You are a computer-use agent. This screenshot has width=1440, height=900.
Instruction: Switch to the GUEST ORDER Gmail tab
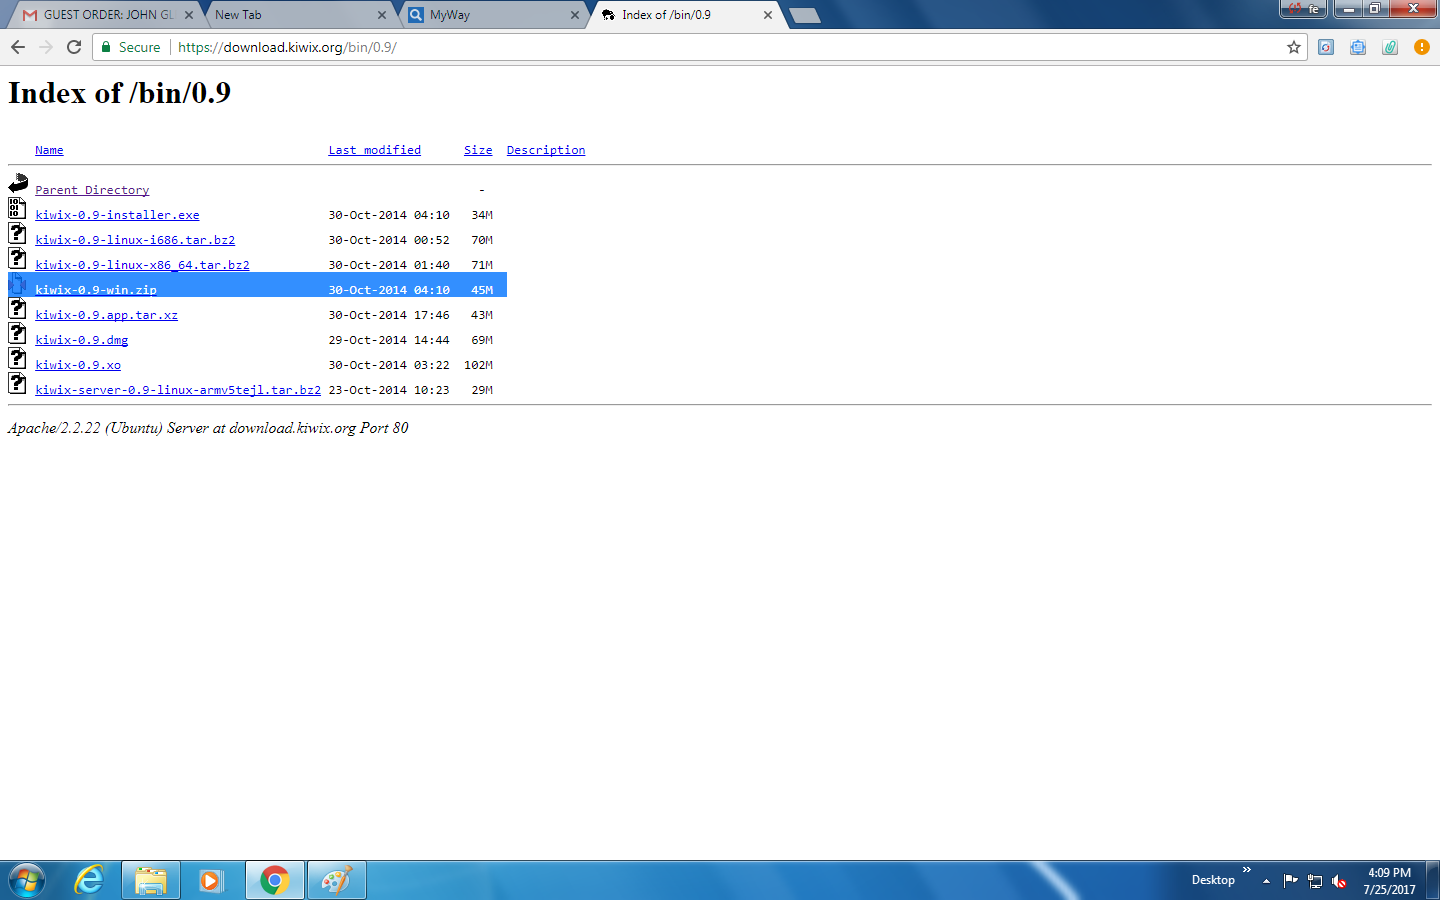click(108, 15)
